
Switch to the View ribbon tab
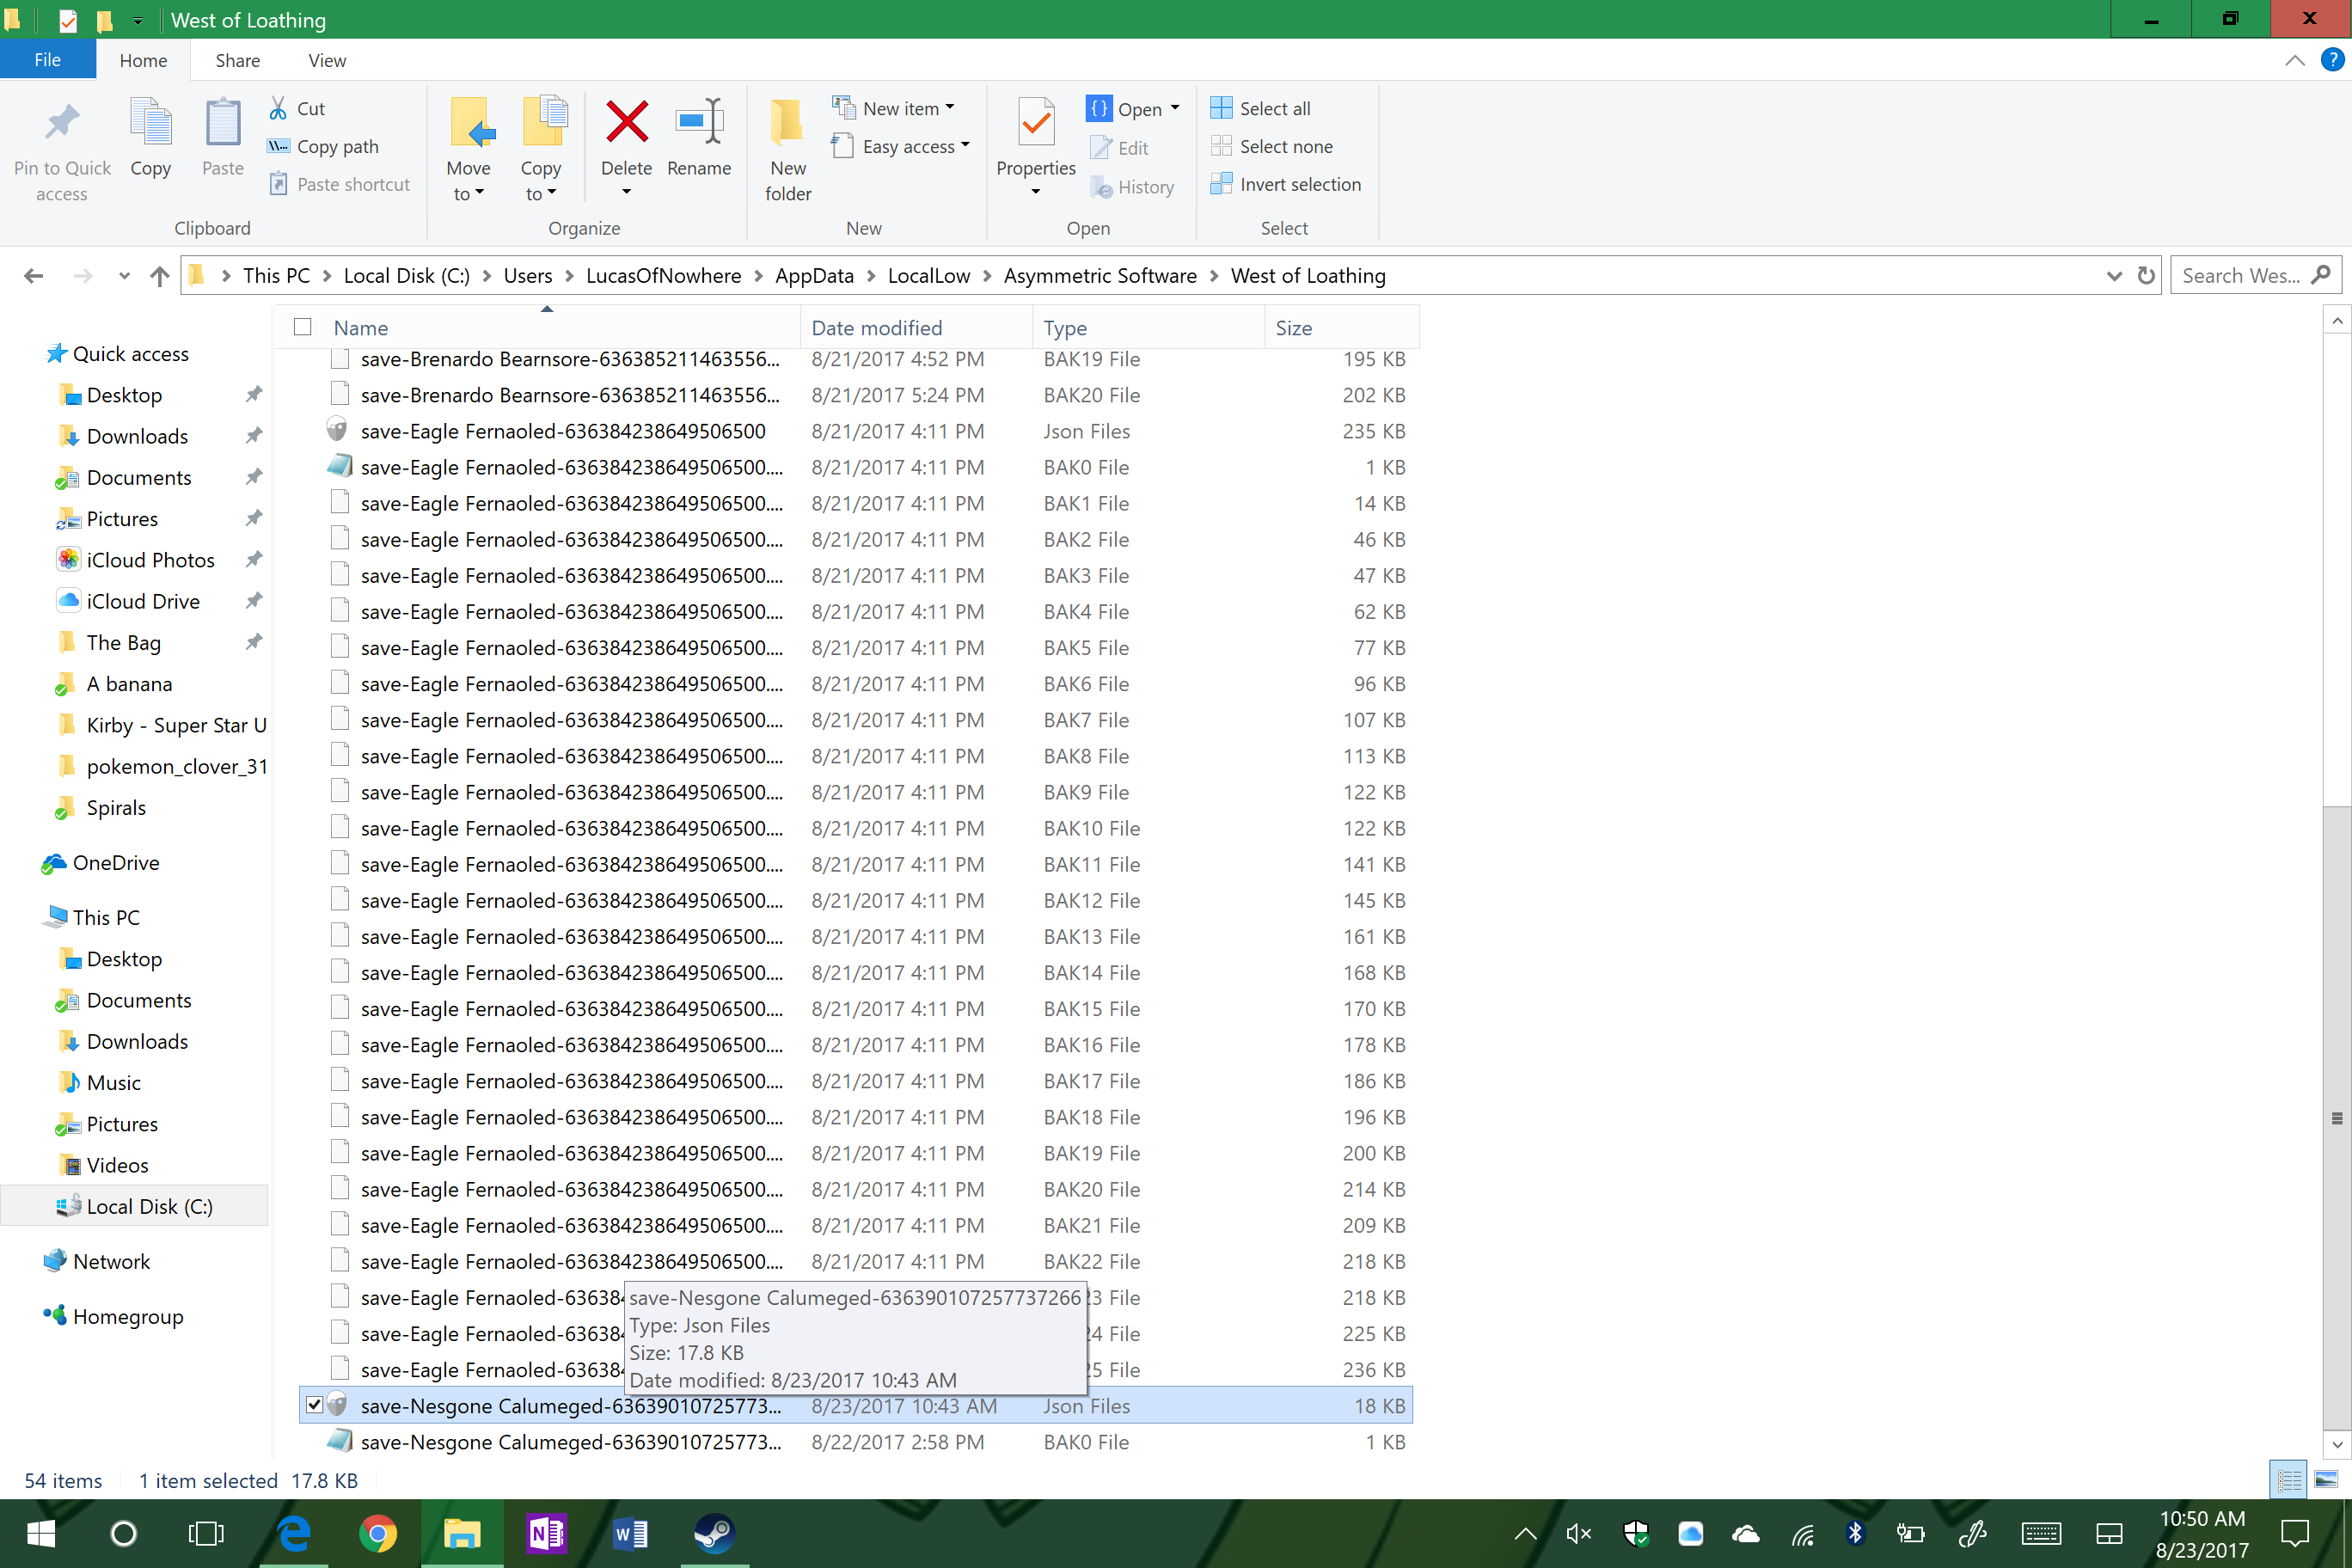point(326,60)
